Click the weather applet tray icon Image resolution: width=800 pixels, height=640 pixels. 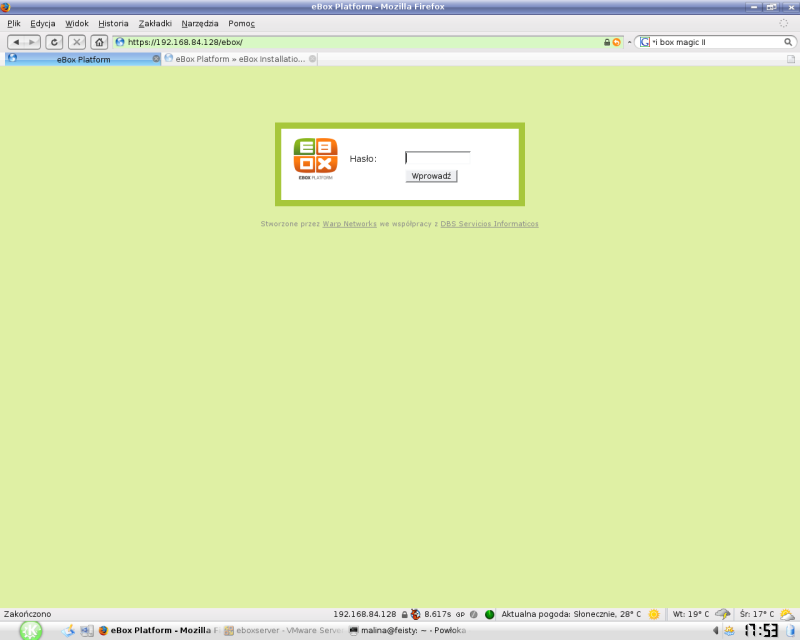[x=729, y=631]
